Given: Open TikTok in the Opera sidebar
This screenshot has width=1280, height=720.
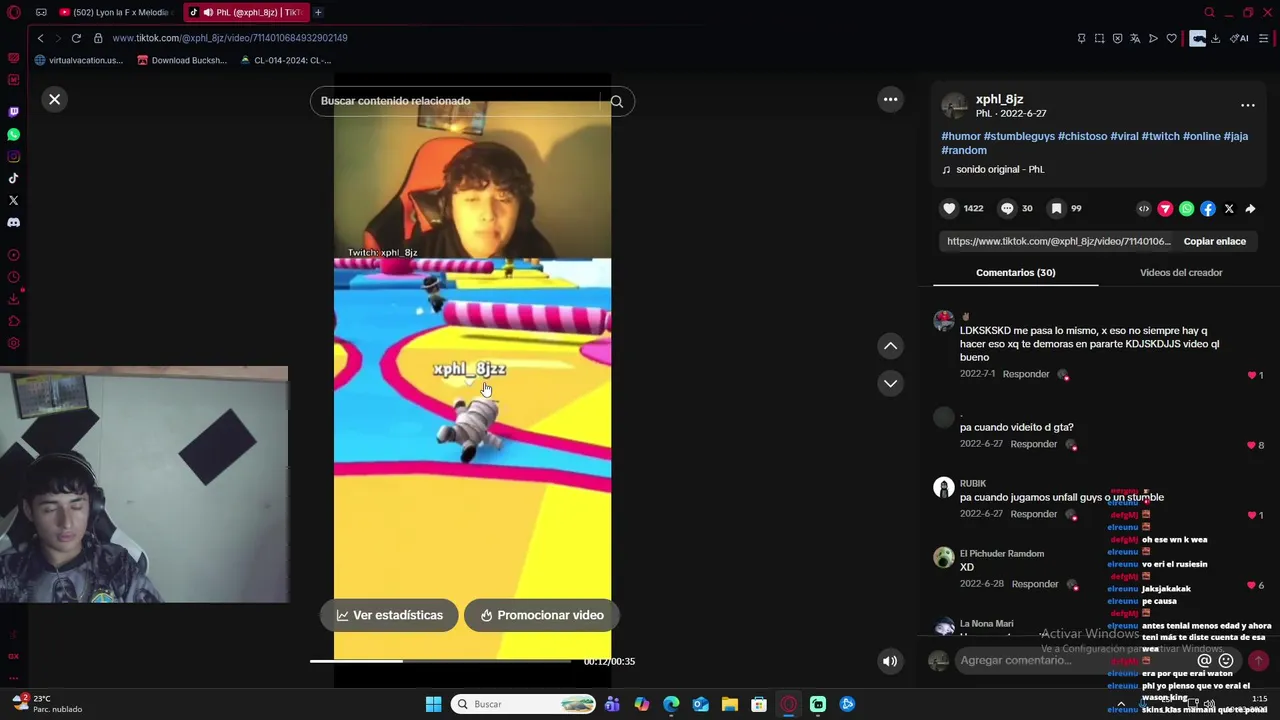Looking at the screenshot, I should (13, 178).
